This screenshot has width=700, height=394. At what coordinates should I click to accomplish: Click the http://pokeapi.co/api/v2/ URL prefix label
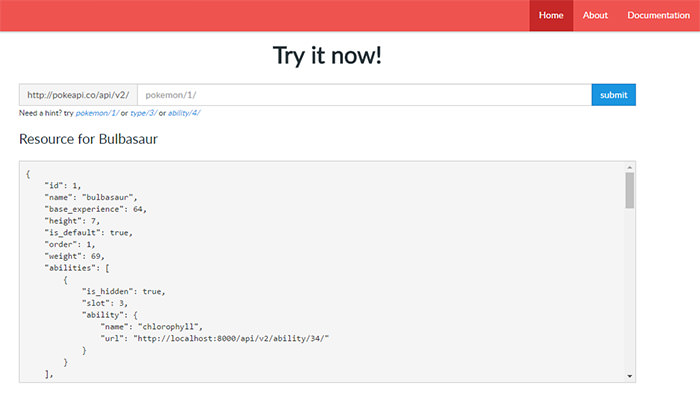pos(78,95)
